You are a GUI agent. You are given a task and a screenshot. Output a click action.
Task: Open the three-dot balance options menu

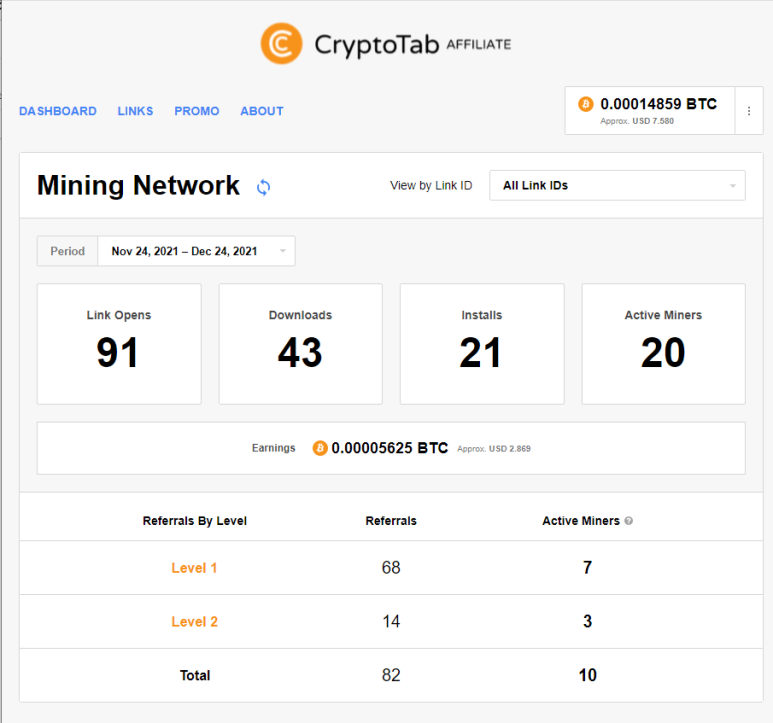tap(749, 111)
